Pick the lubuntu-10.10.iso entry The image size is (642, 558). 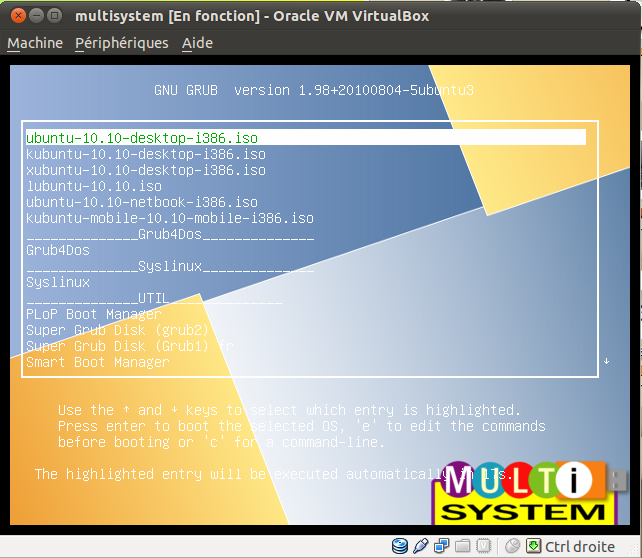(x=94, y=186)
